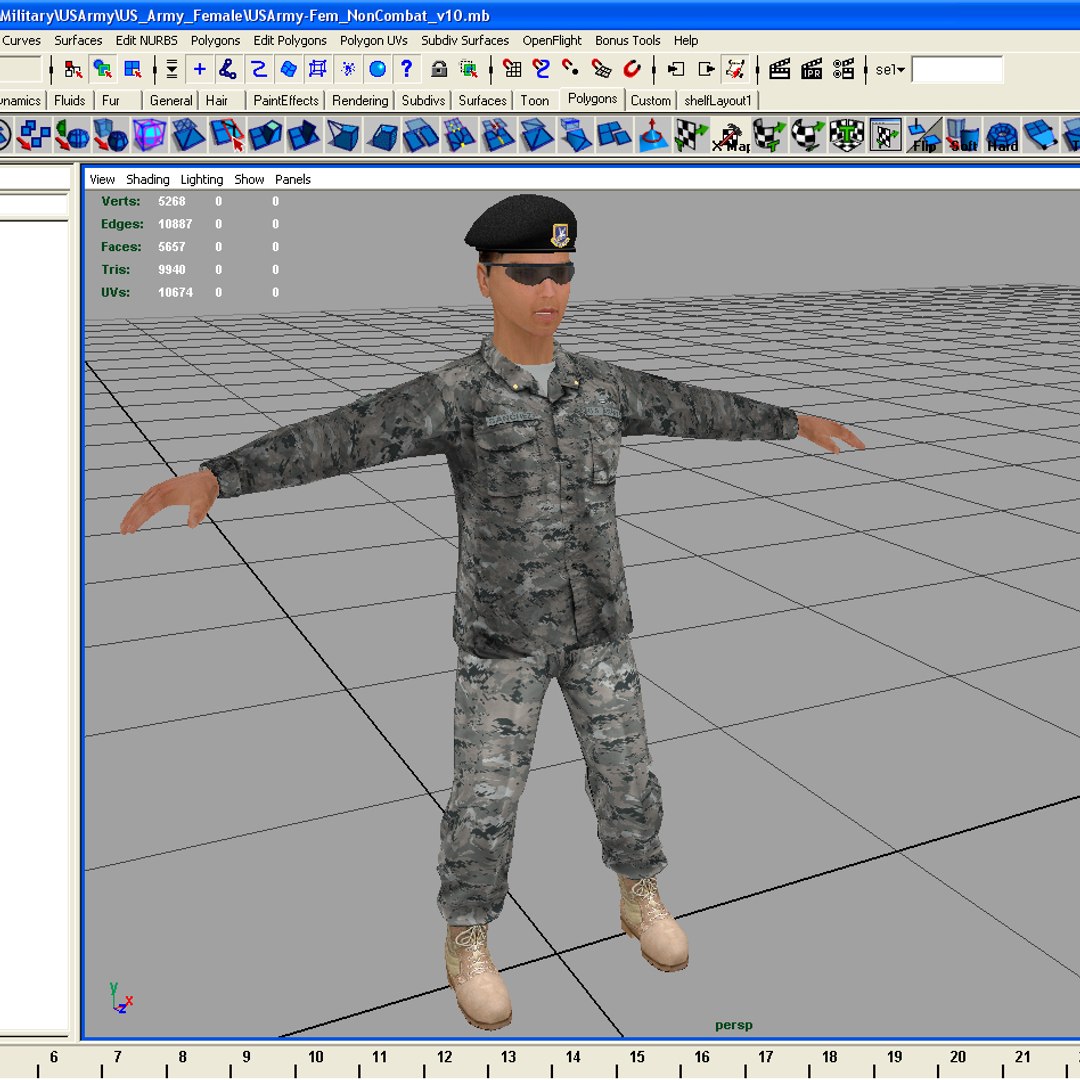The image size is (1080, 1080).
Task: Click the XYZ axis indicator in viewport
Action: [121, 997]
